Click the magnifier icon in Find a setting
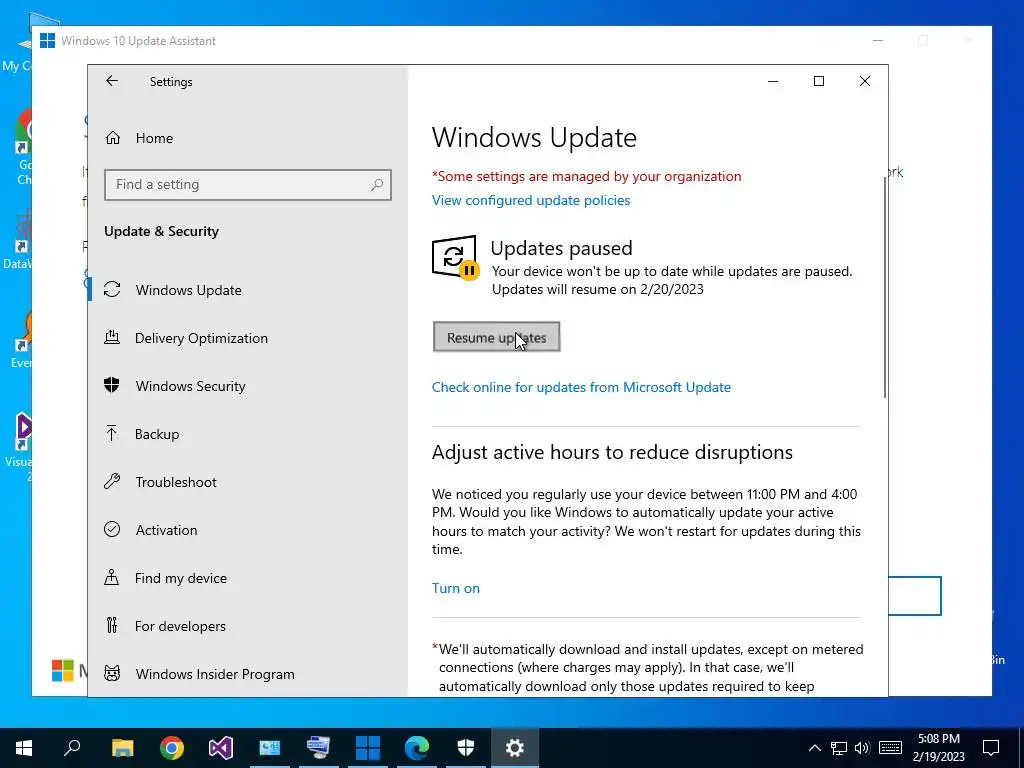 click(377, 185)
